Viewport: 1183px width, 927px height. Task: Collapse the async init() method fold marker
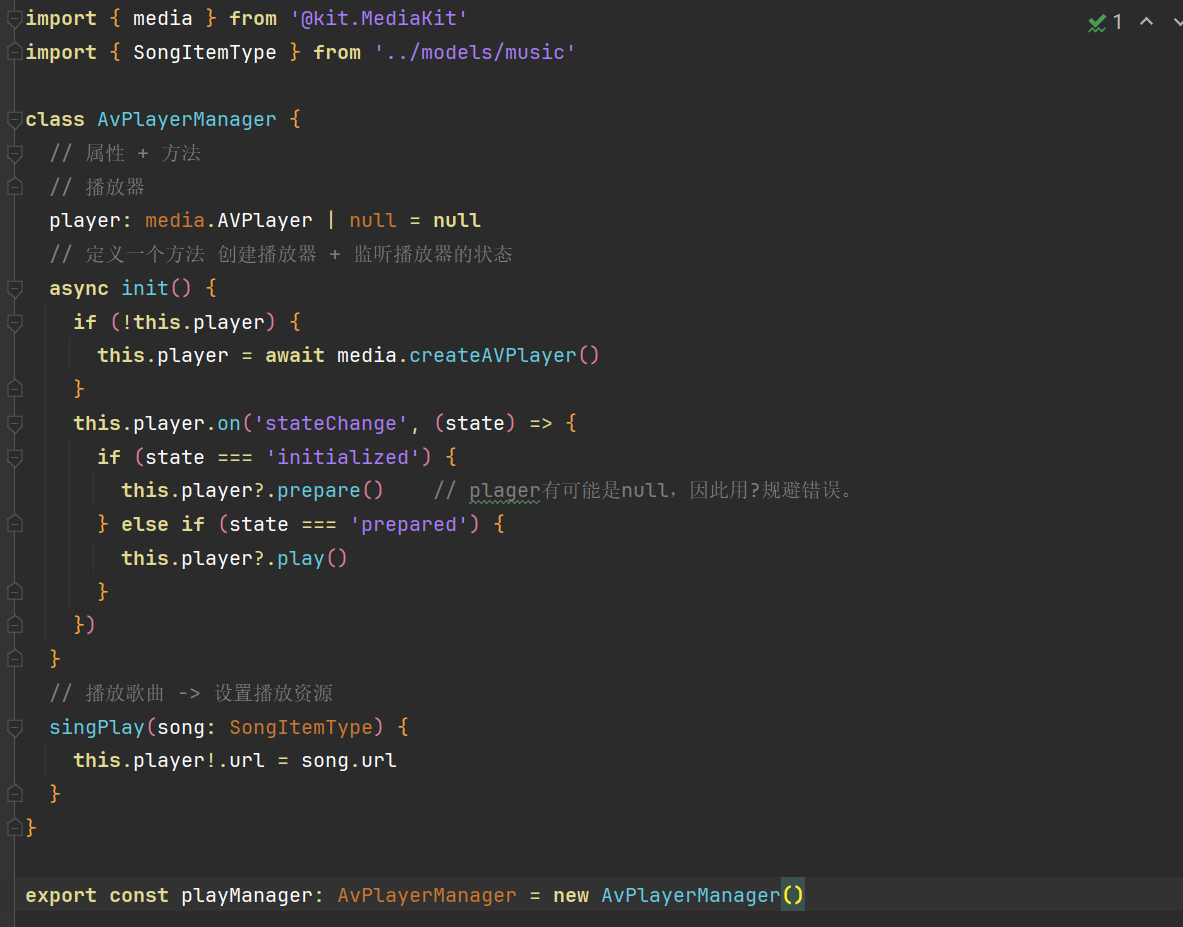tap(14, 288)
